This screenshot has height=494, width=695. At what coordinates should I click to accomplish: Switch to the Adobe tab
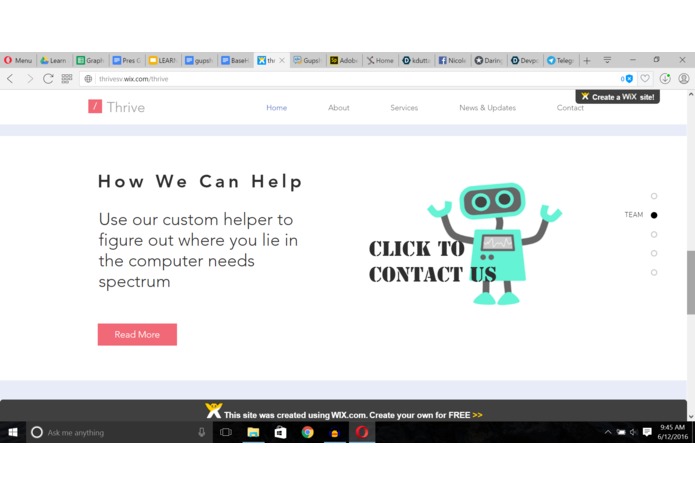coord(344,60)
